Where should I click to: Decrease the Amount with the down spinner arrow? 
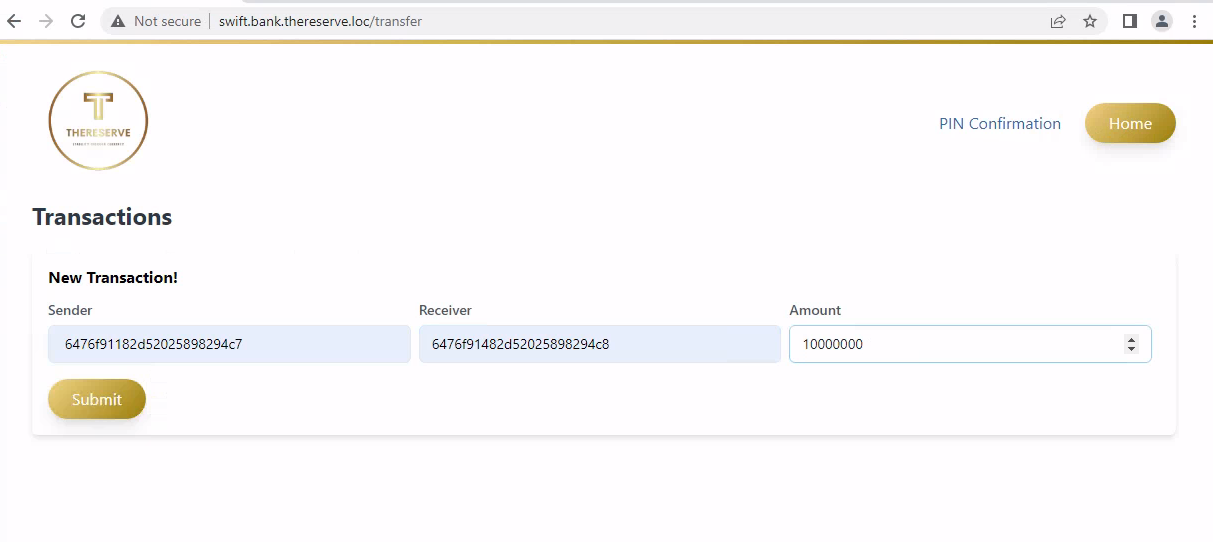(1132, 348)
